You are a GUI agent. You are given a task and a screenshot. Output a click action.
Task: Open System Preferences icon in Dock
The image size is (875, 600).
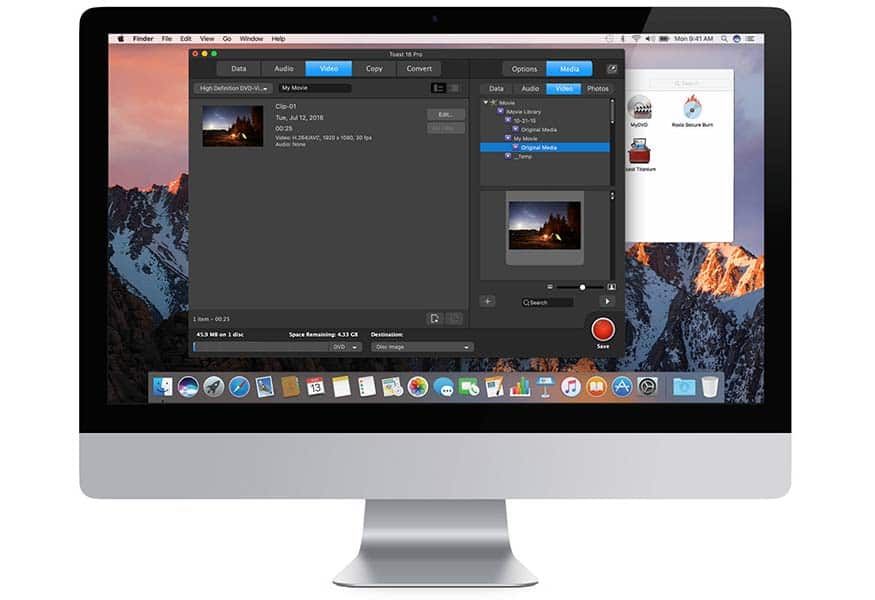tap(647, 386)
